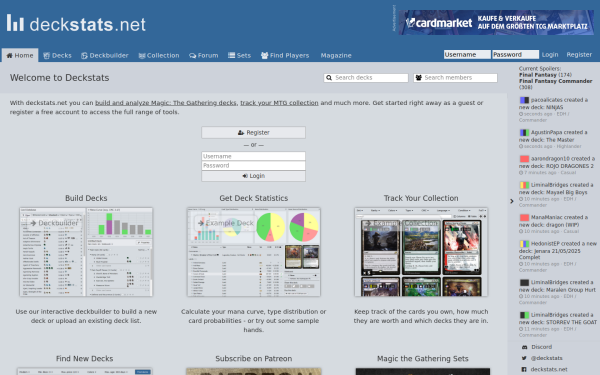Viewport: 600px width, 375px height.
Task: Open the Final Fantasy Commander spoiler link
Action: pos(555,81)
